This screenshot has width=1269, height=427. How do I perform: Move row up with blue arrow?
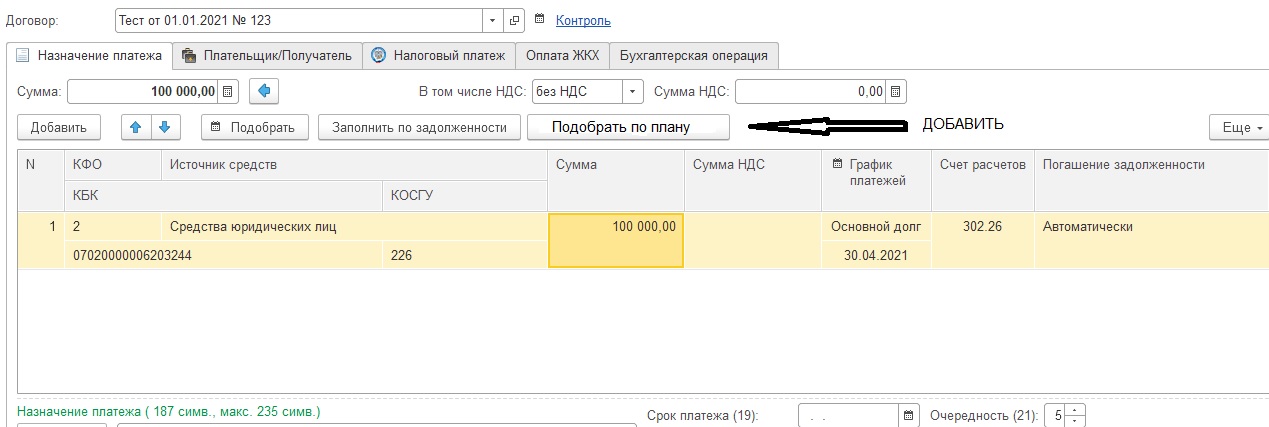click(136, 127)
